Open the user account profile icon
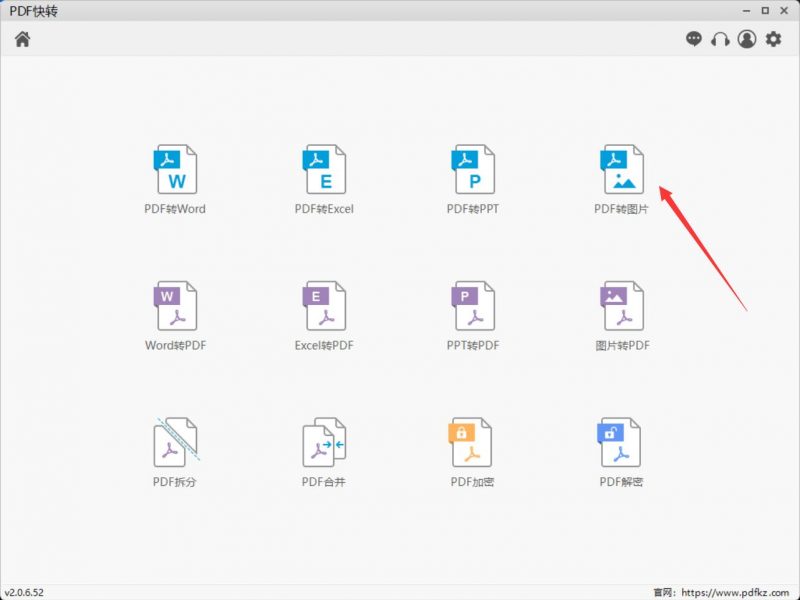 tap(747, 39)
